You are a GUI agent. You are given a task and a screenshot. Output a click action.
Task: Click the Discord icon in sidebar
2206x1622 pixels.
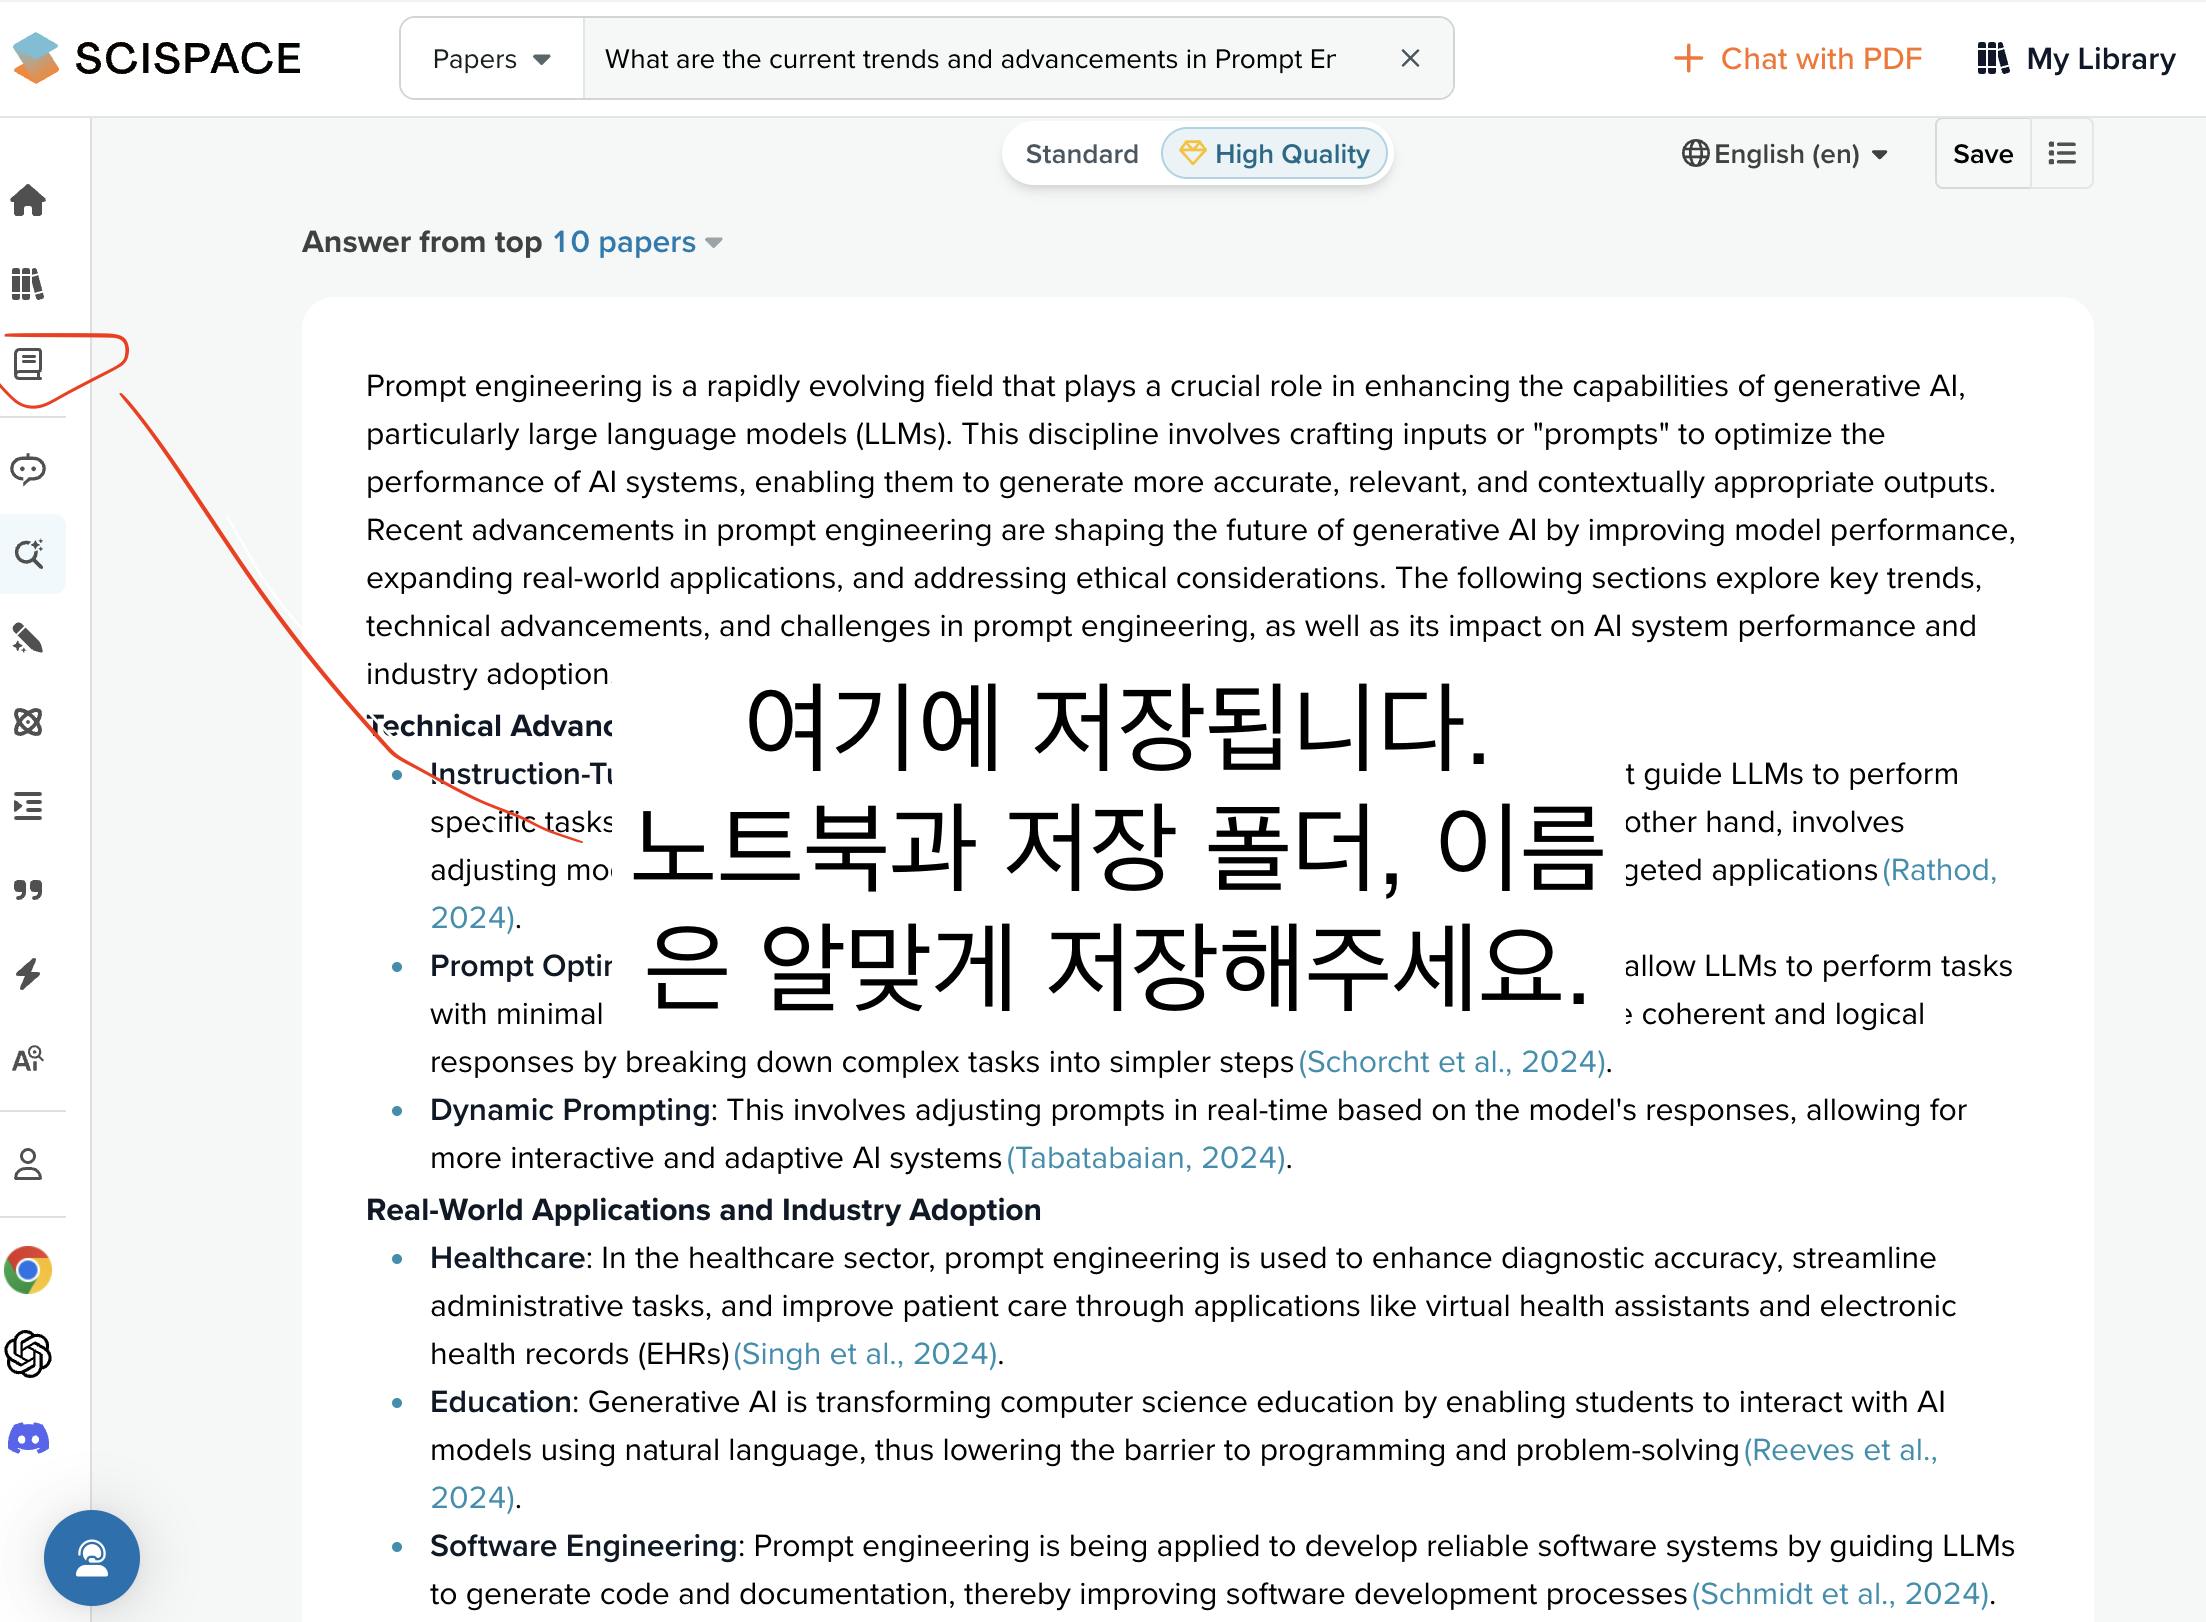pos(28,1439)
